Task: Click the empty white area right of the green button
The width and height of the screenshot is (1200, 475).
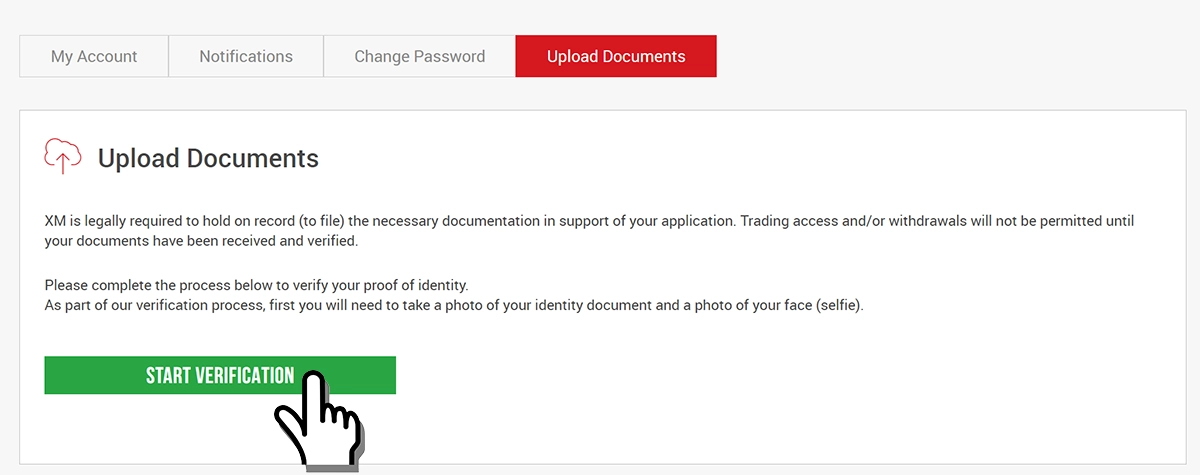Action: (x=780, y=375)
